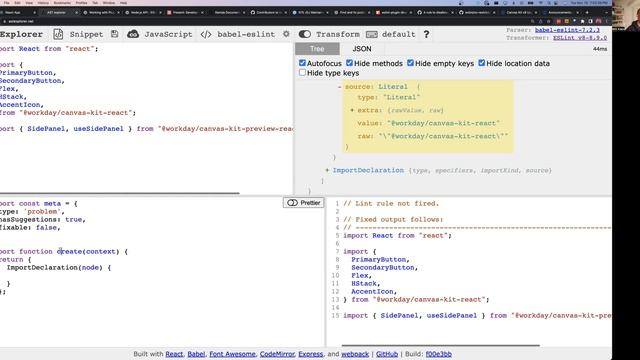This screenshot has height=360, width=640.
Task: Expand the extra property node
Action: coord(352,110)
